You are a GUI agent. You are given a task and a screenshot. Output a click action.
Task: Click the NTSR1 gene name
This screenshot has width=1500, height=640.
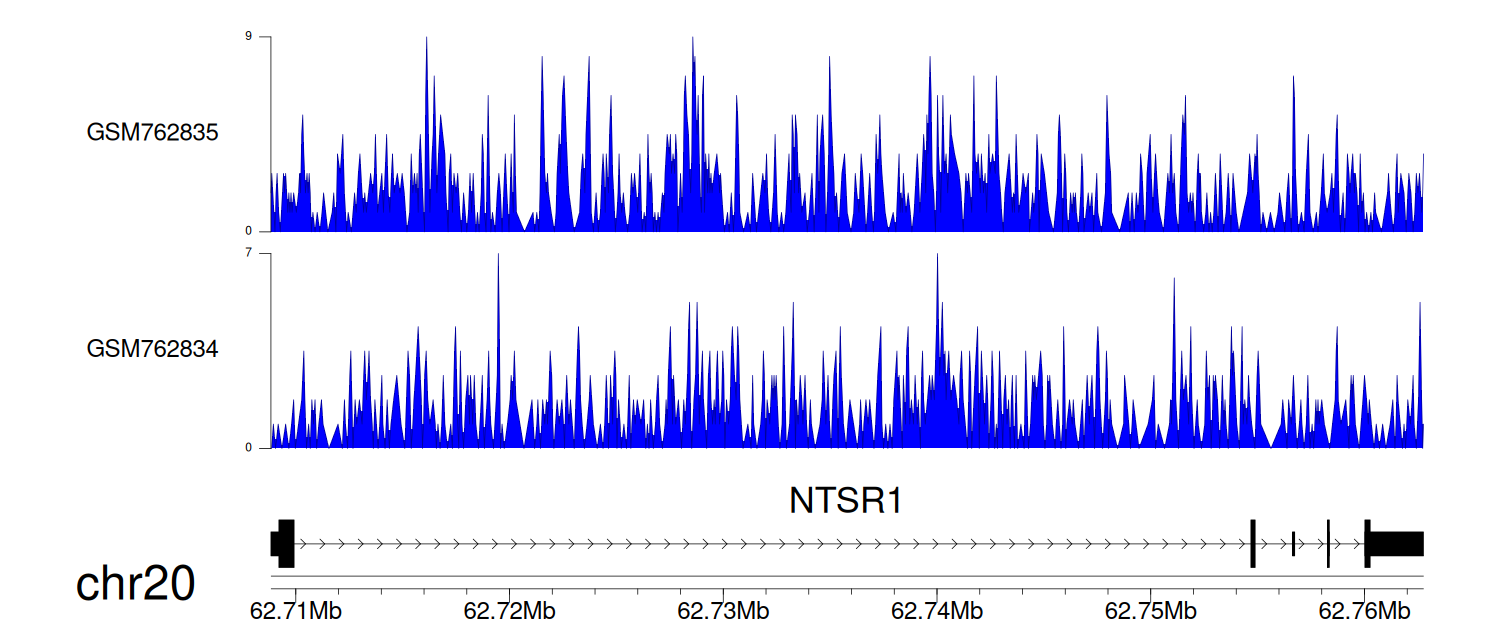tap(846, 501)
